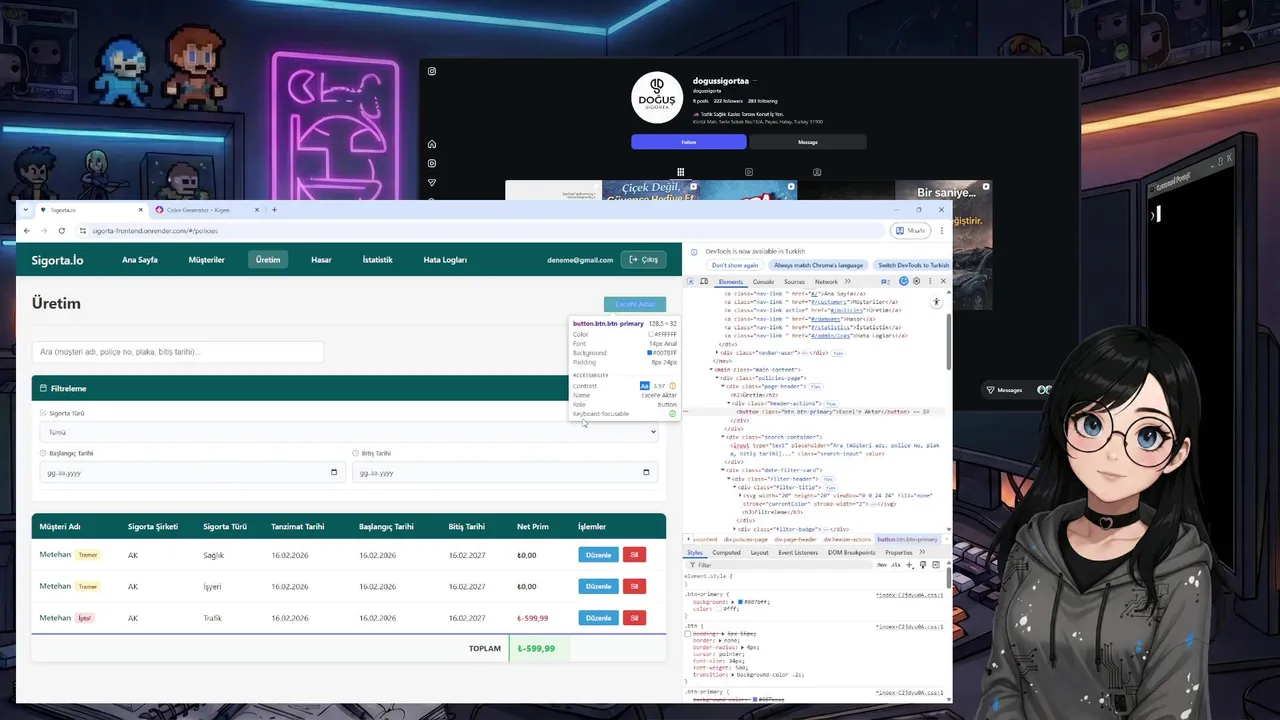This screenshot has height=720, width=1280.
Task: Click the white #fff color swatch
Action: point(719,609)
